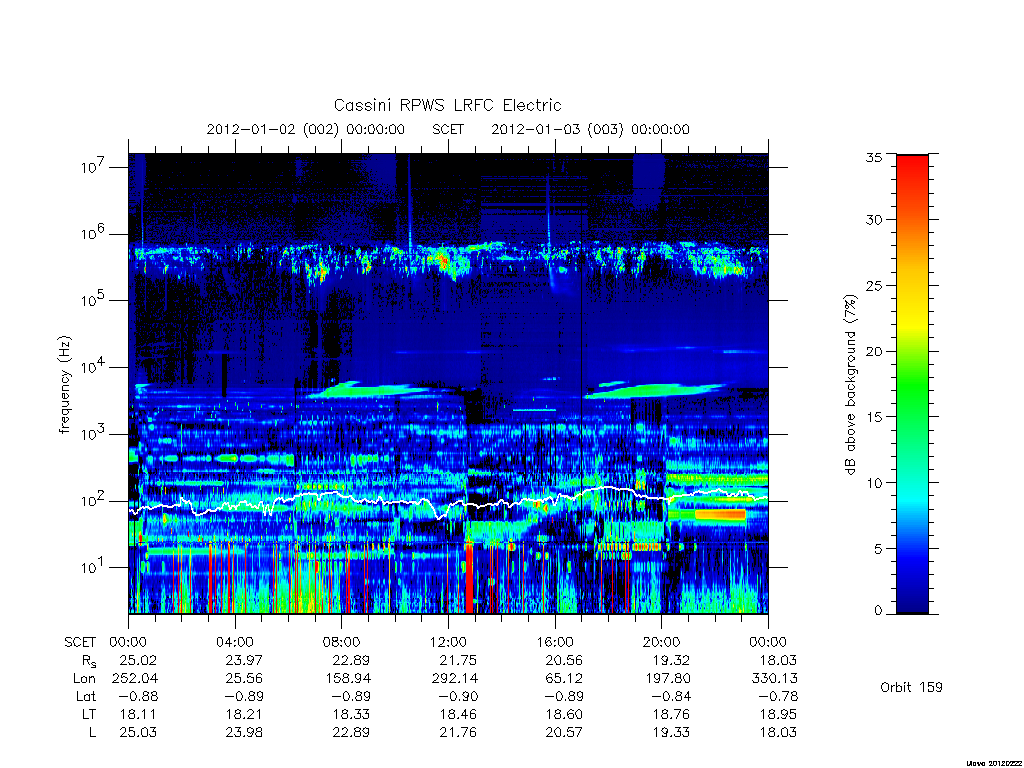Click the LT value 18.95
This screenshot has width=1024, height=768.
778,714
